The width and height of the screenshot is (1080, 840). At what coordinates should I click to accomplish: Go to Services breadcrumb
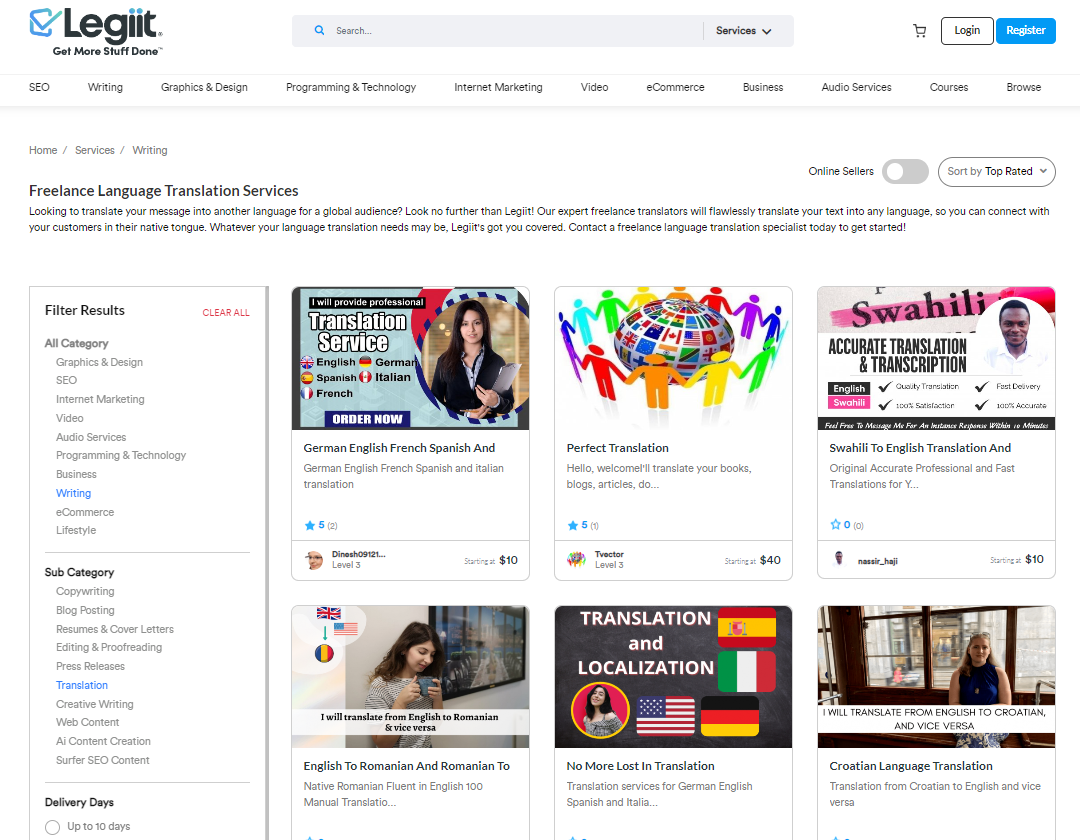tap(95, 150)
